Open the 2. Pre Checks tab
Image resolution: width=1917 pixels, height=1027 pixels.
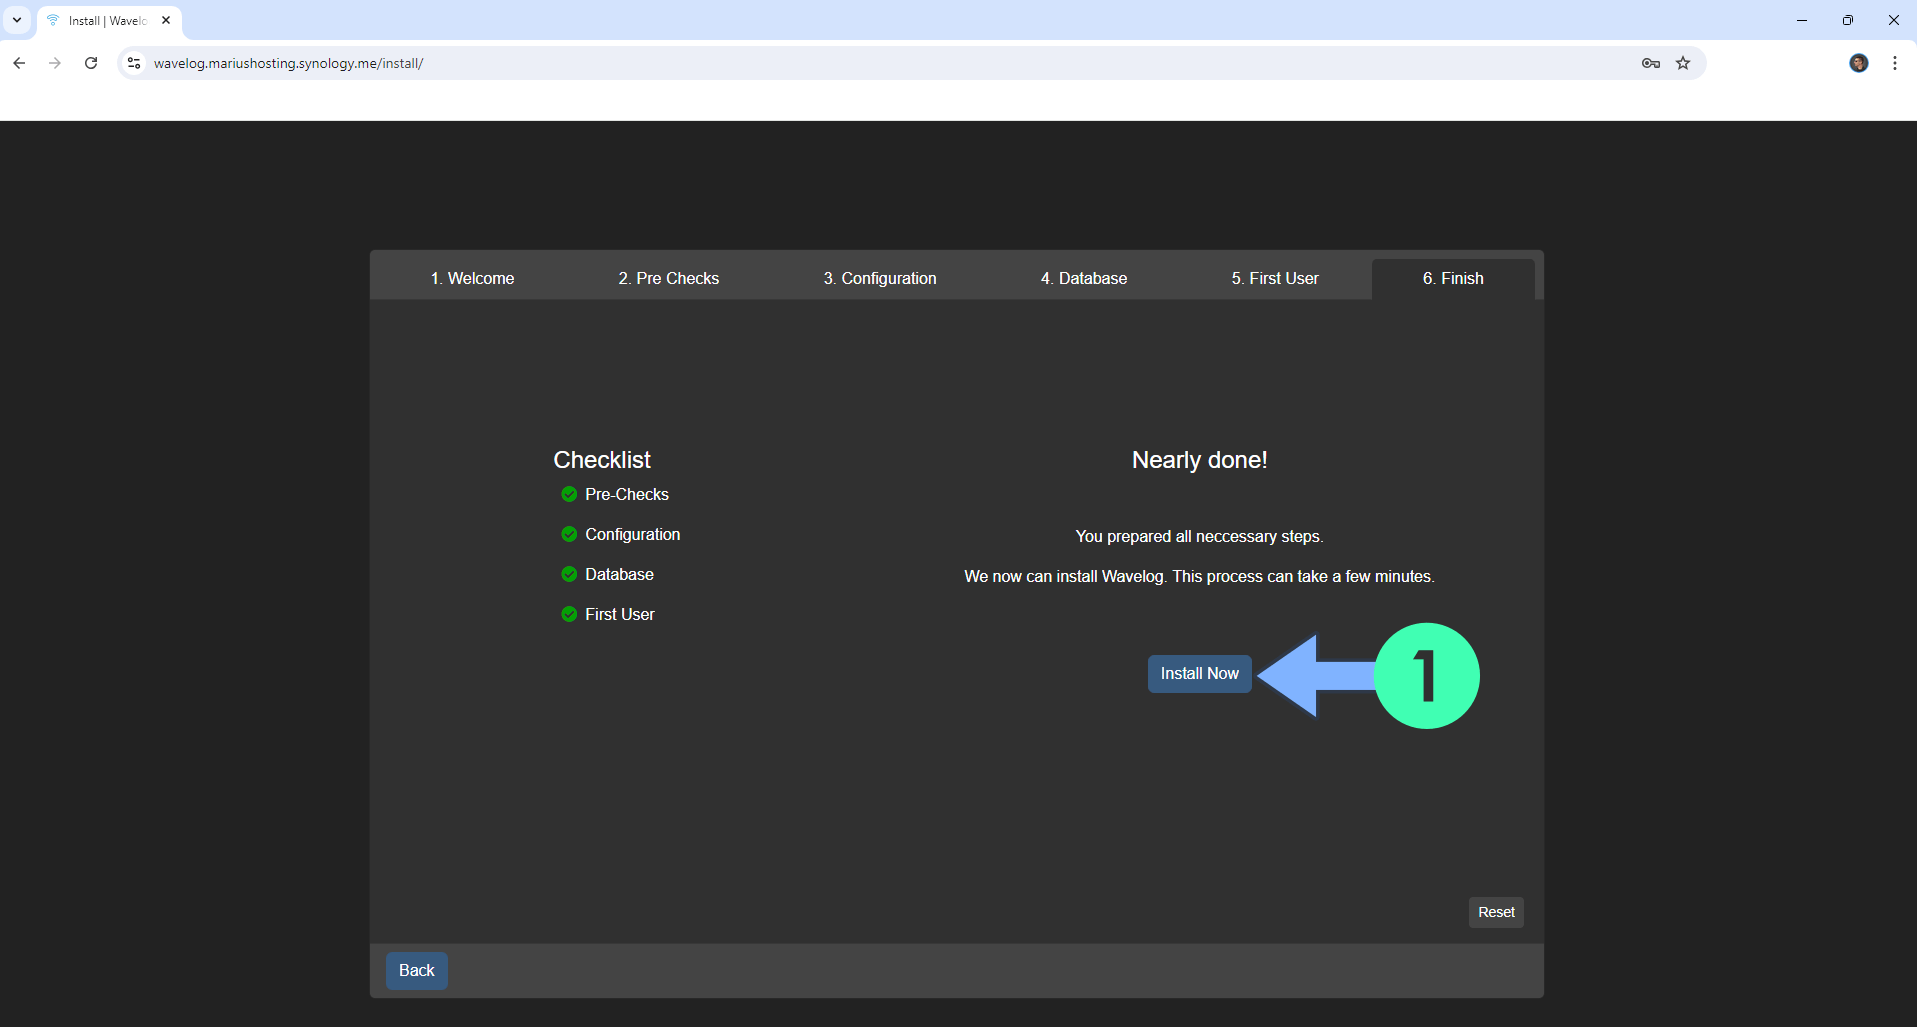669,279
